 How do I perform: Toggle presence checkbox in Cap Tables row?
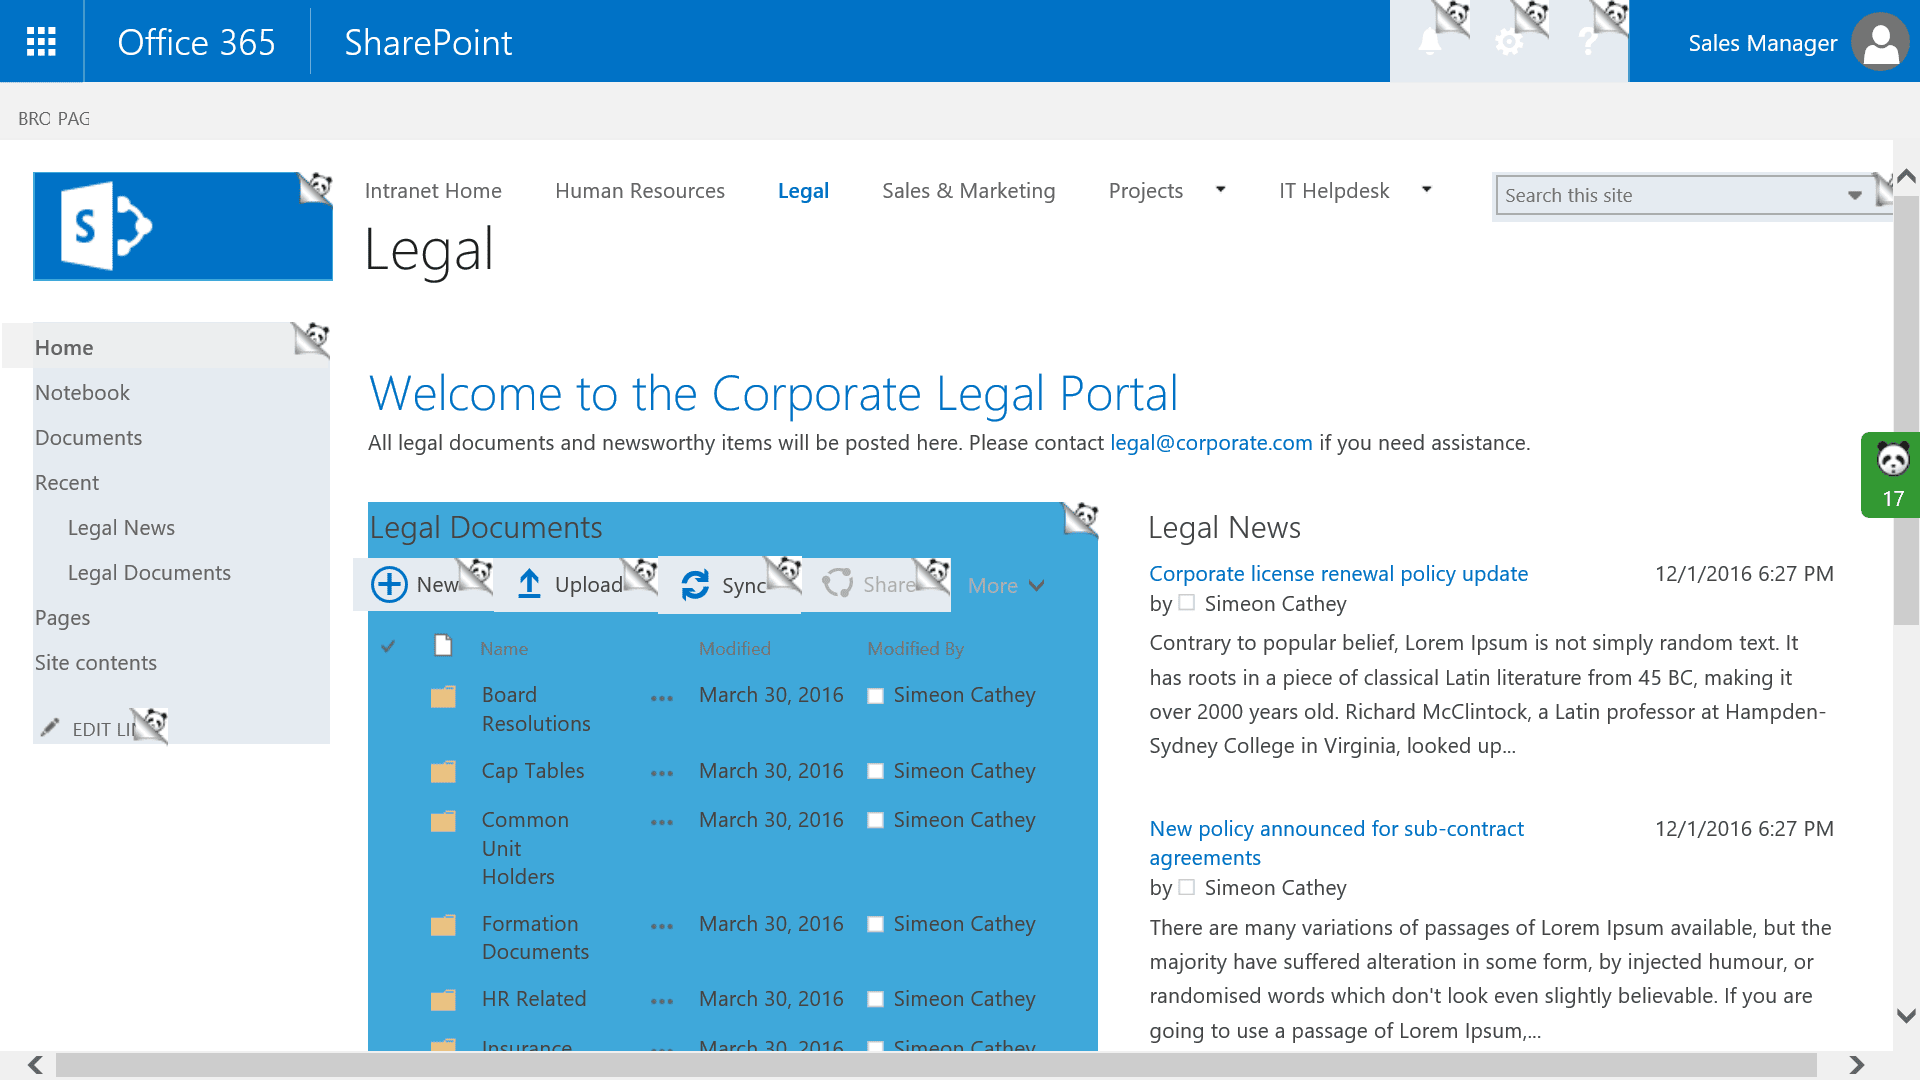pos(875,771)
